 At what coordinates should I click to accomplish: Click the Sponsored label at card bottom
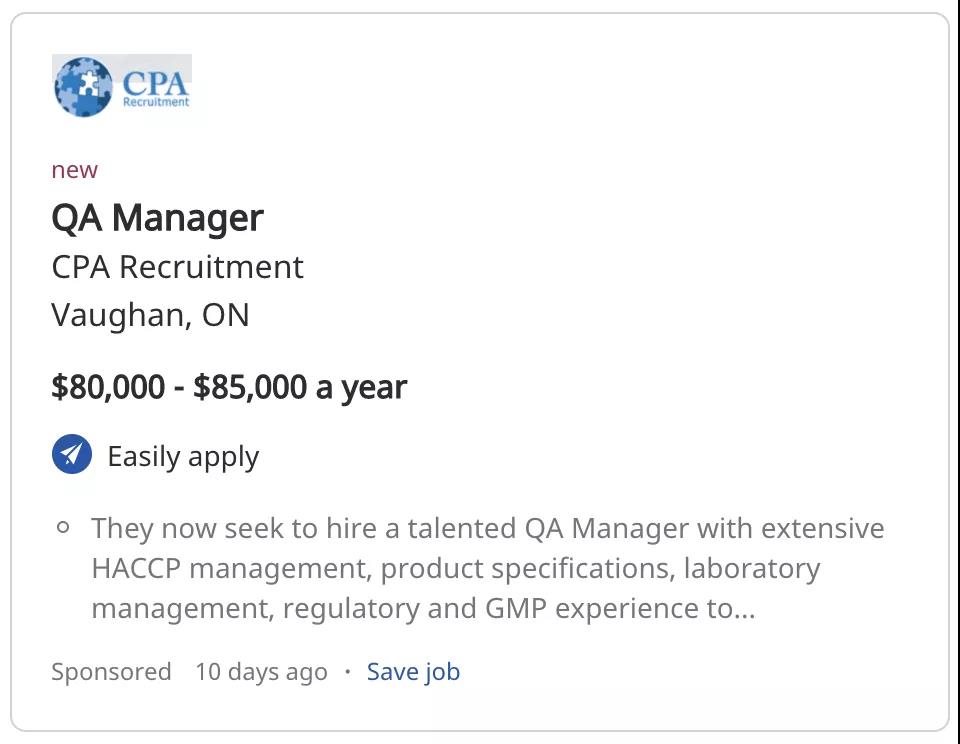coord(111,672)
